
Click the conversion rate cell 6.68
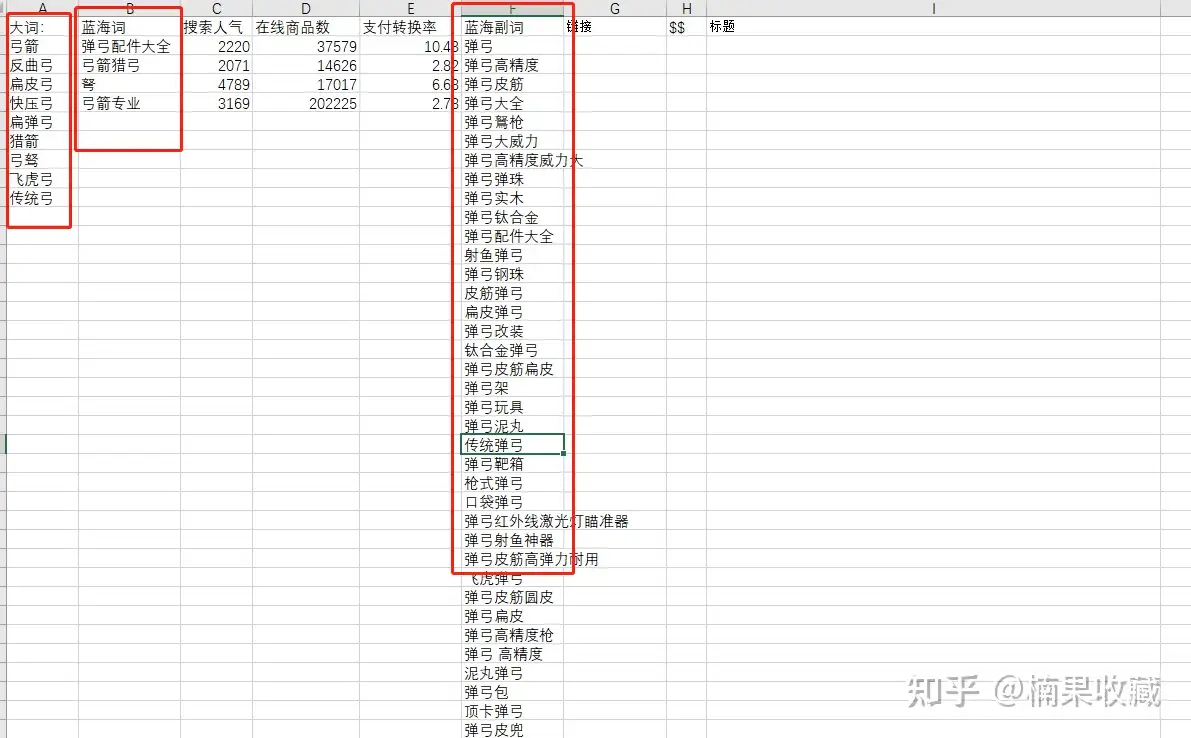pos(410,84)
